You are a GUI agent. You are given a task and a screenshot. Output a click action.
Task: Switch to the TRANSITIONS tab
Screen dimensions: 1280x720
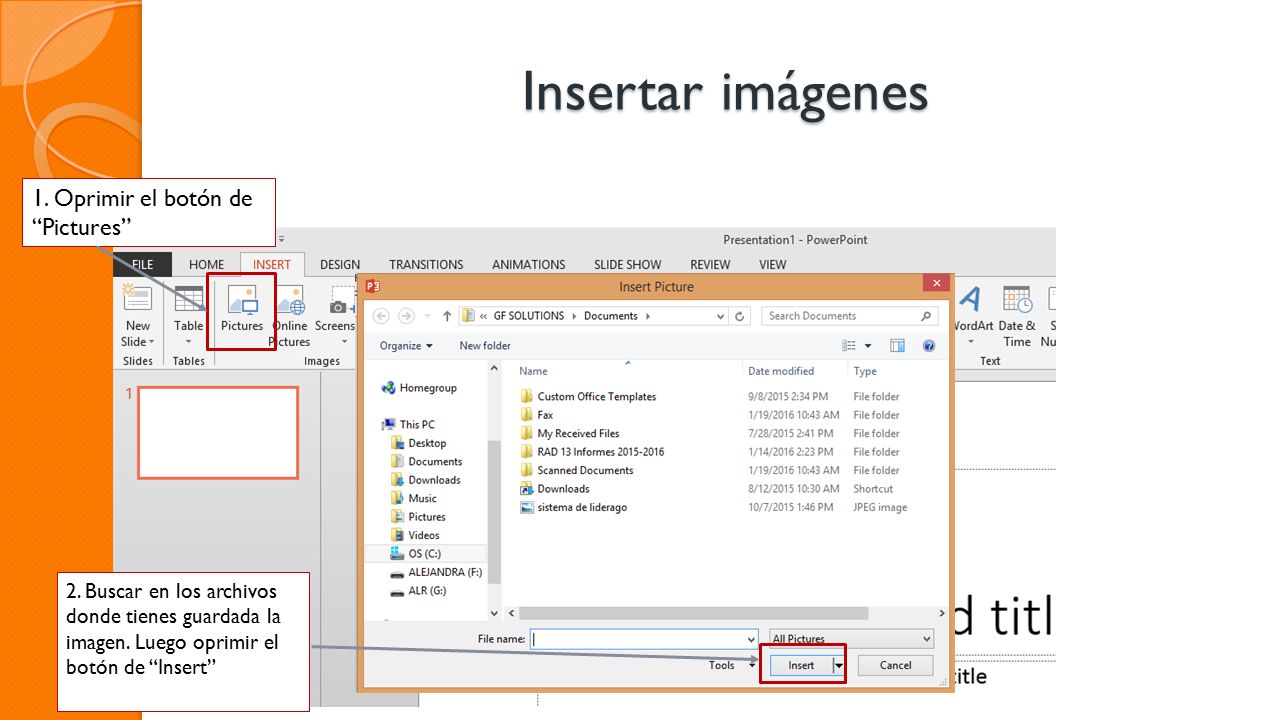426,265
